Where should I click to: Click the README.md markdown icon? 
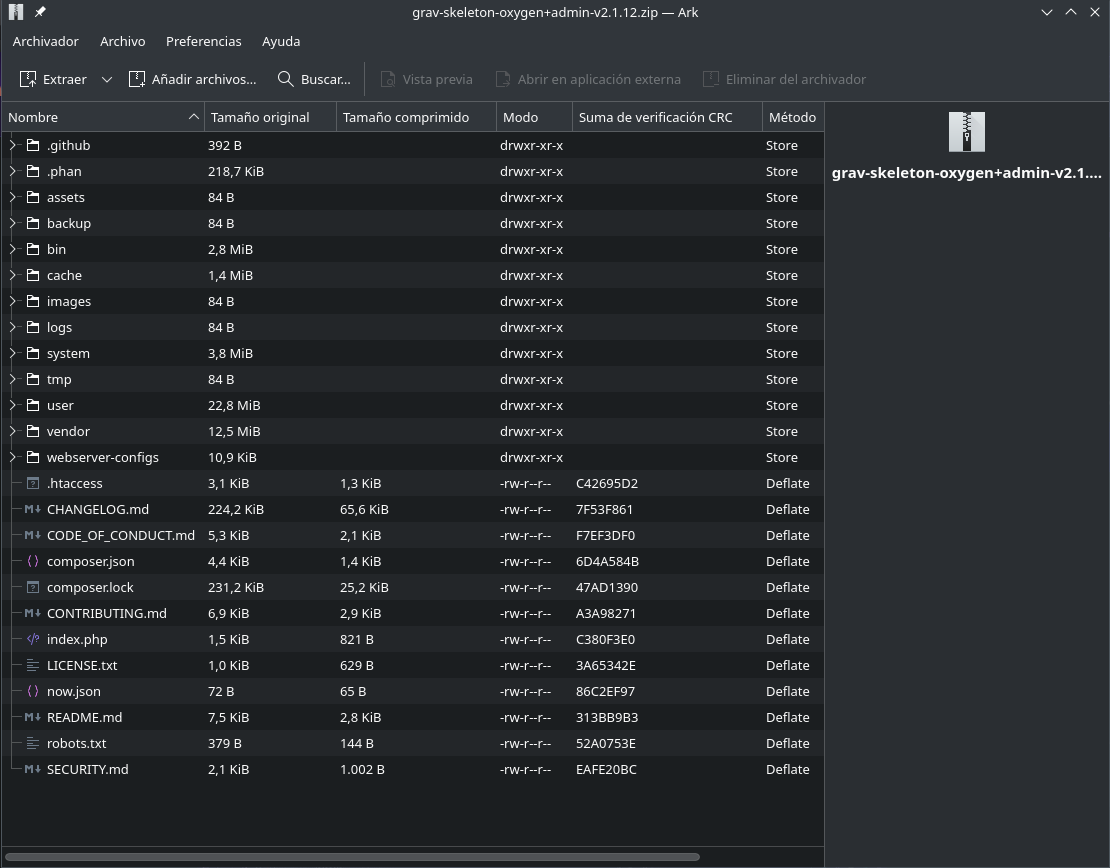pos(33,717)
